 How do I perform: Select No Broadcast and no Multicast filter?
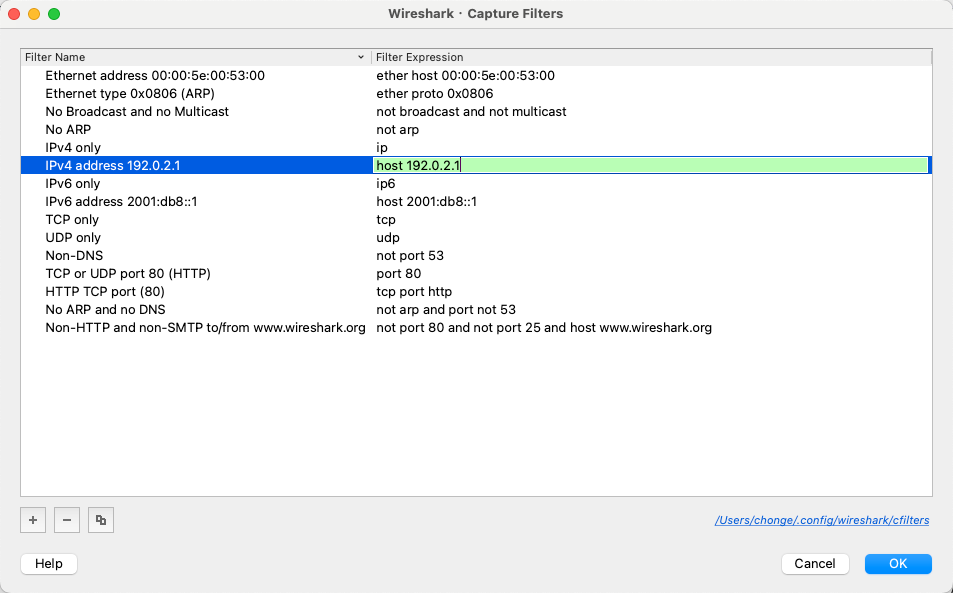point(137,112)
